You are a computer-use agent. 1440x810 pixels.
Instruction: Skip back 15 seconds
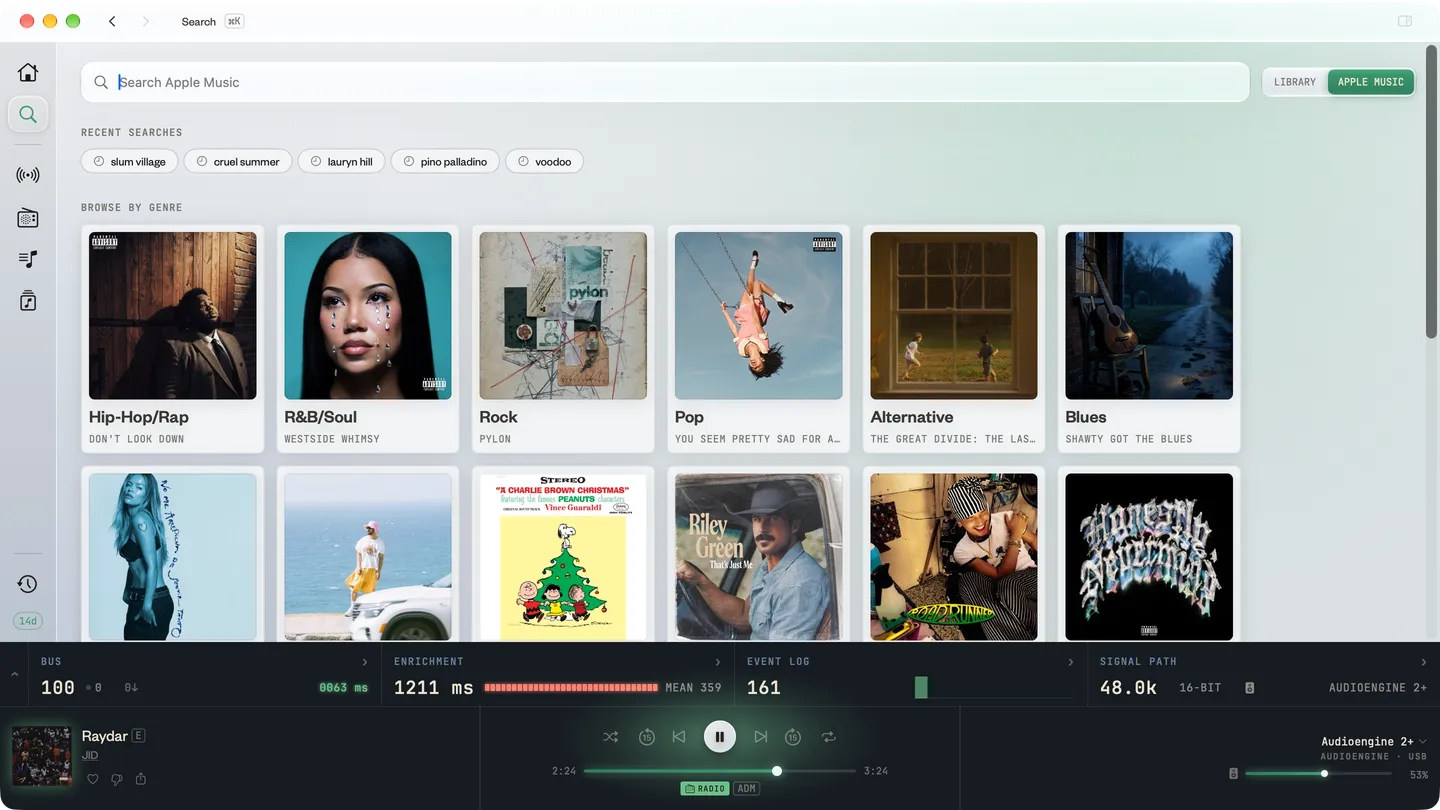pyautogui.click(x=646, y=737)
